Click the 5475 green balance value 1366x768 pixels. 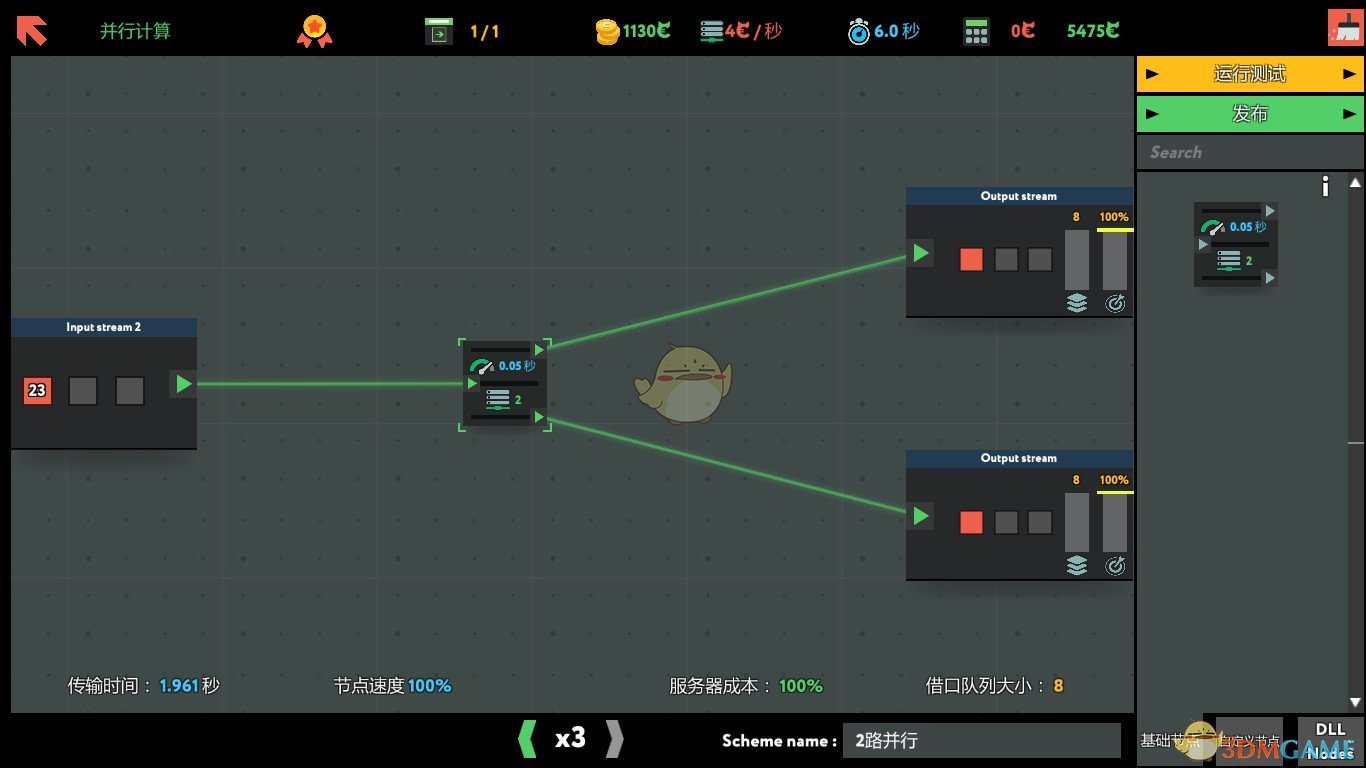coord(1093,31)
